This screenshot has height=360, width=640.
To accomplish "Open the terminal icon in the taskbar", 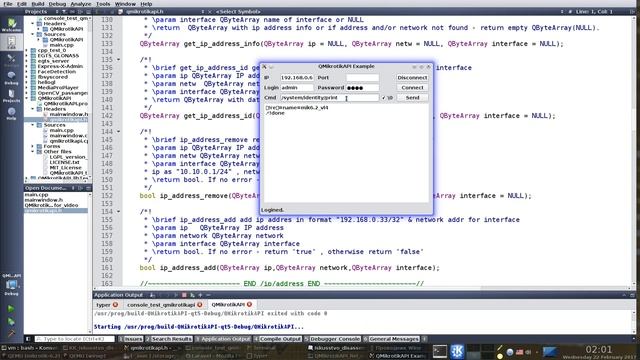I will click(x=440, y=351).
